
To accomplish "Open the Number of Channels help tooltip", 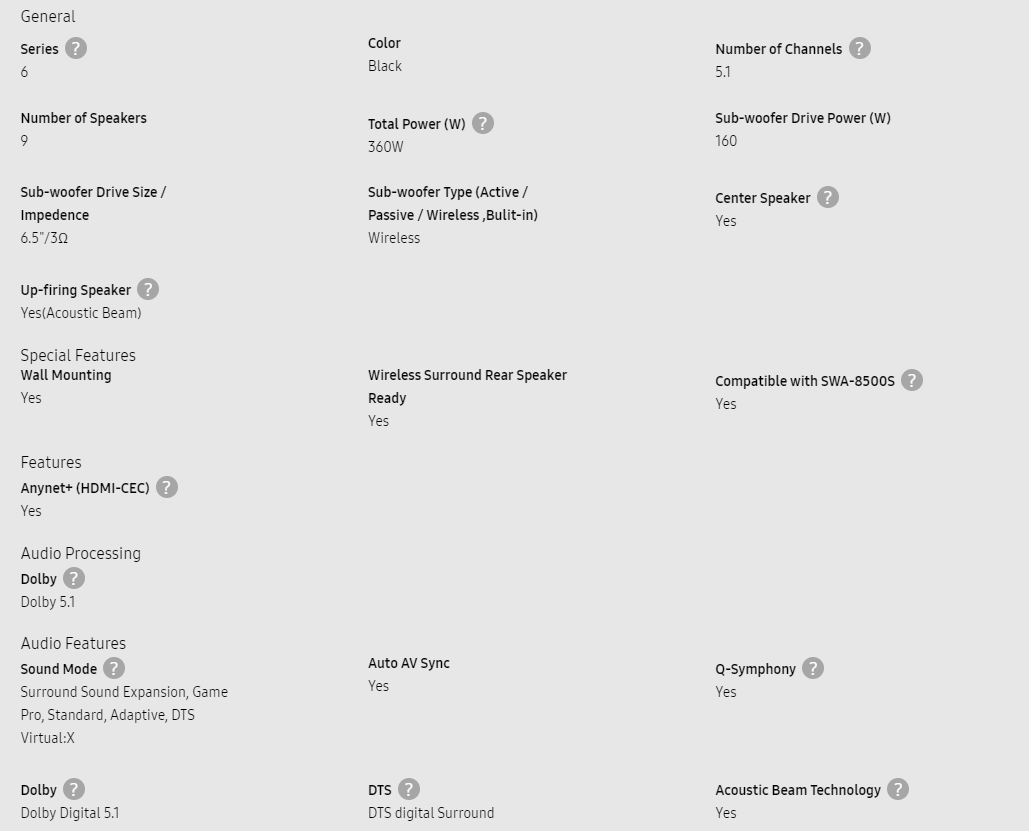I will [x=860, y=48].
